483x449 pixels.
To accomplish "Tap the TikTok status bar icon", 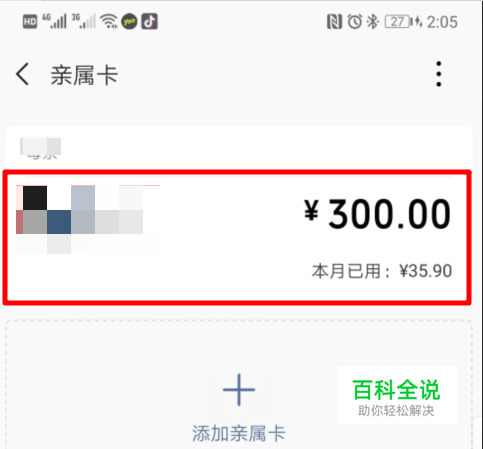I will (x=149, y=22).
